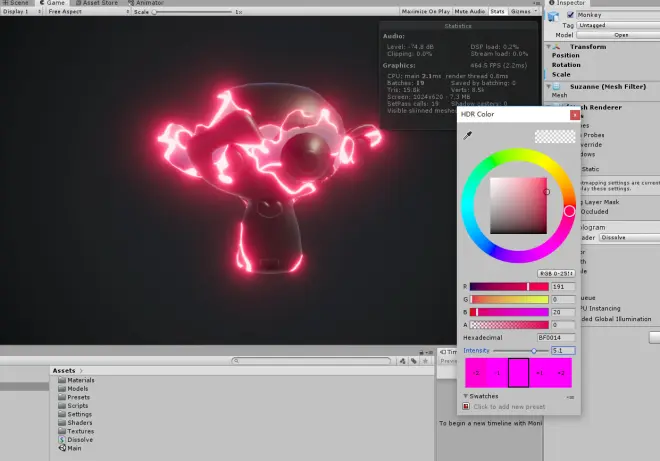Click the search-by-type filter icon
Viewport: 660px width, 461px height.
point(403,361)
